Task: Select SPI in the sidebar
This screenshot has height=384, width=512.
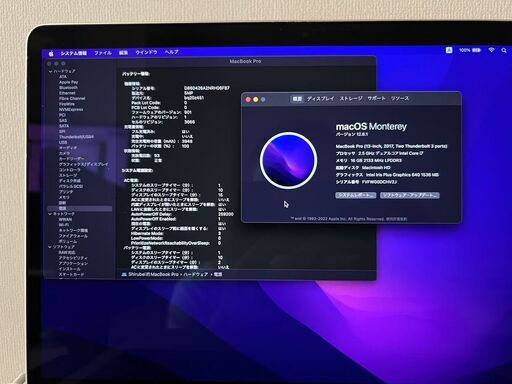Action: point(62,131)
